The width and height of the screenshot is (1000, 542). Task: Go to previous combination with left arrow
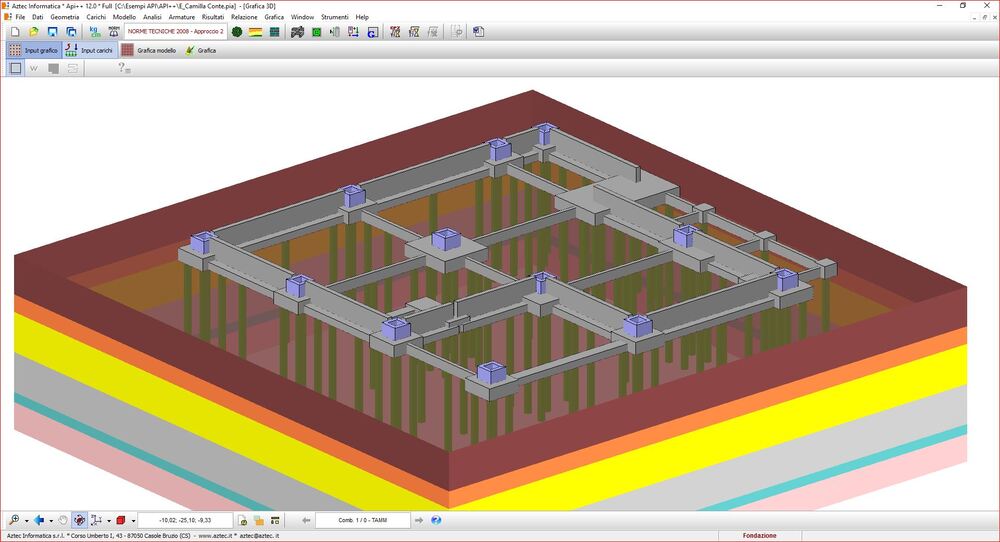point(306,520)
